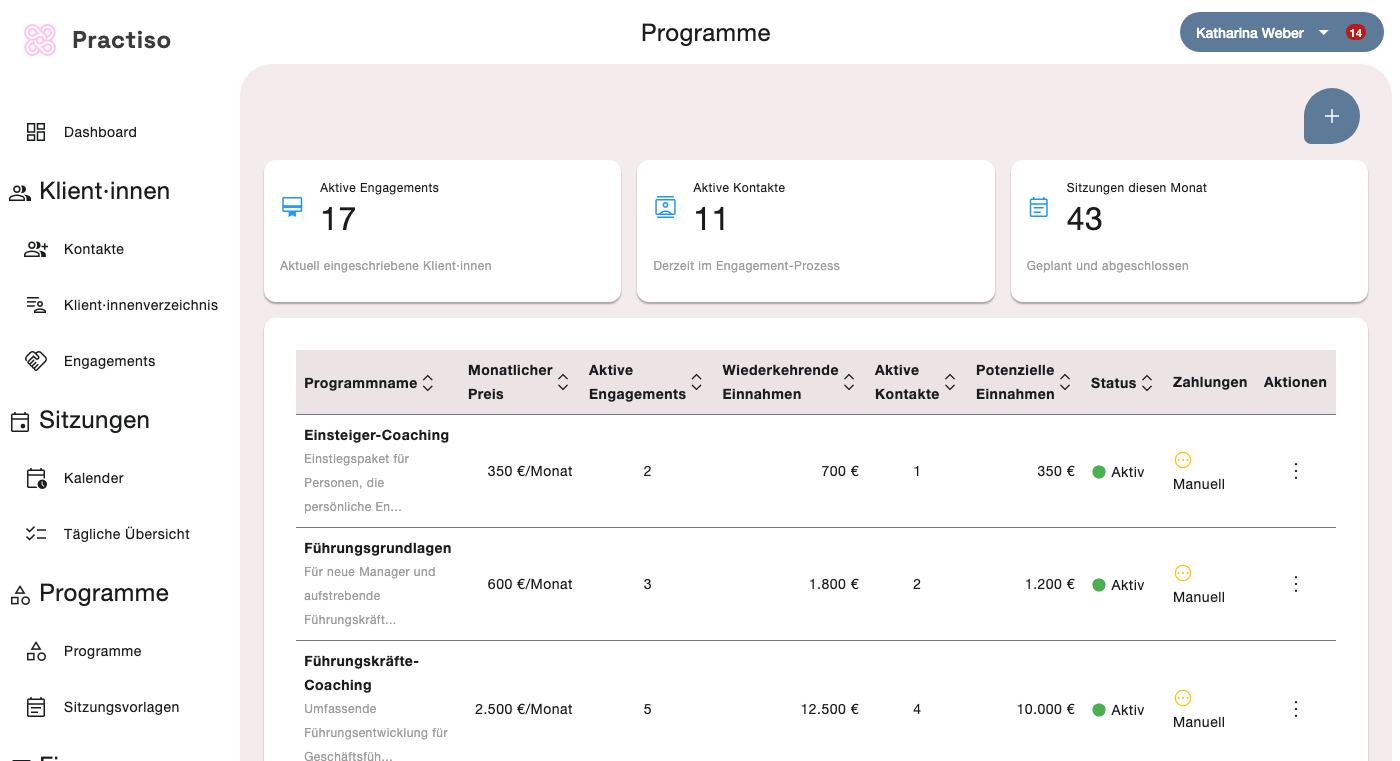The image size is (1400, 761).
Task: Sort the table by Programmname
Action: click(x=428, y=382)
